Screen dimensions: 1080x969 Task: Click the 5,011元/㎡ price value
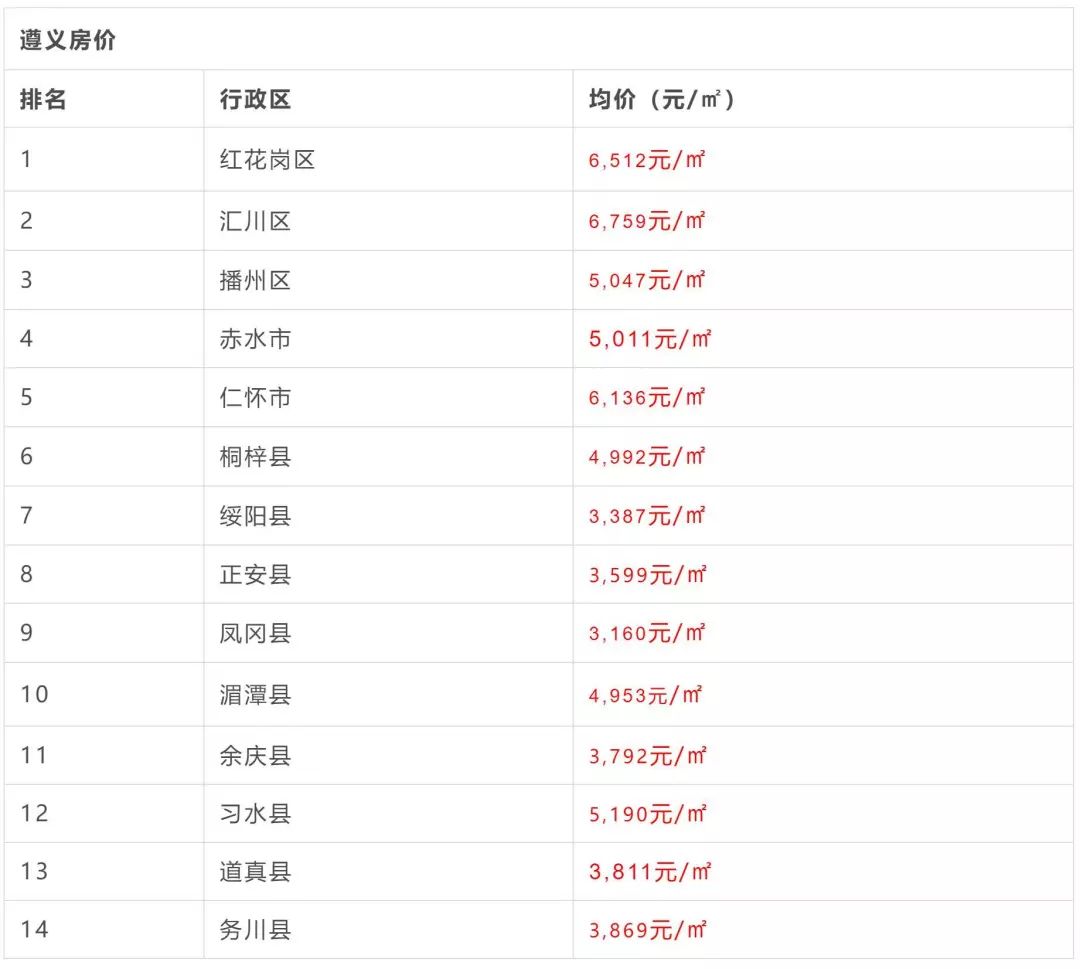point(650,339)
